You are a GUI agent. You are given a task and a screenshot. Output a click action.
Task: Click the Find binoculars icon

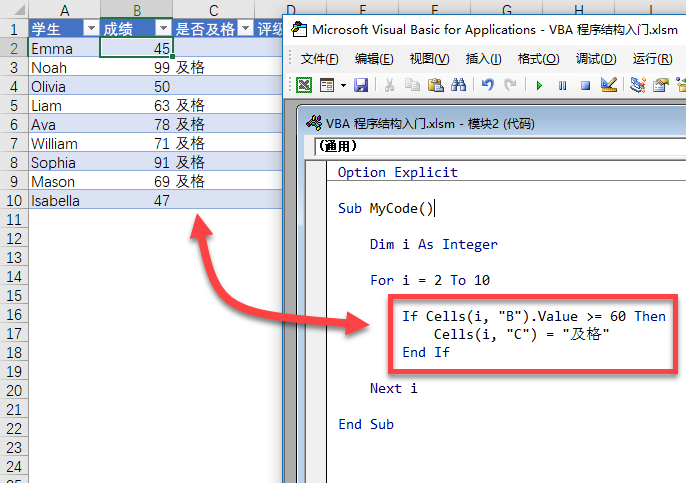[x=458, y=86]
